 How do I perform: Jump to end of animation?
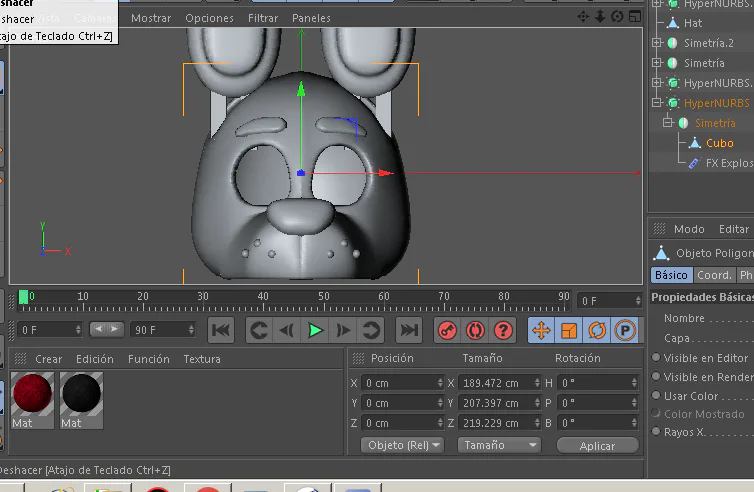[409, 330]
